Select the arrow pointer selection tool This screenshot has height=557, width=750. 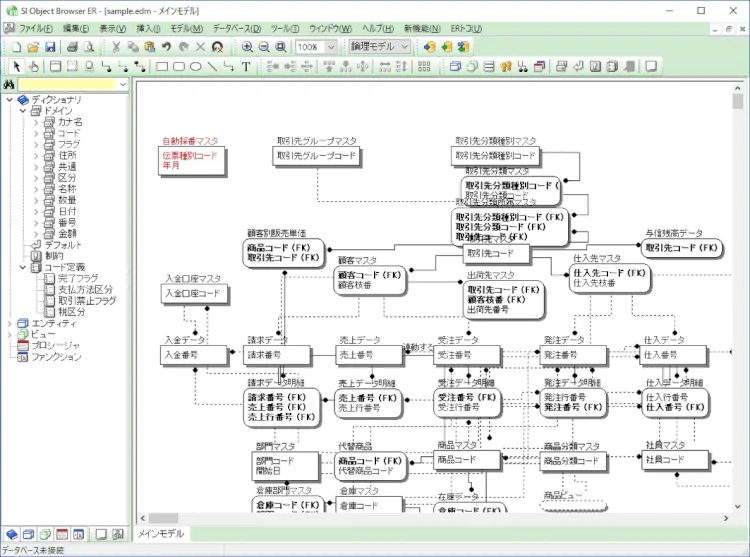click(15, 67)
